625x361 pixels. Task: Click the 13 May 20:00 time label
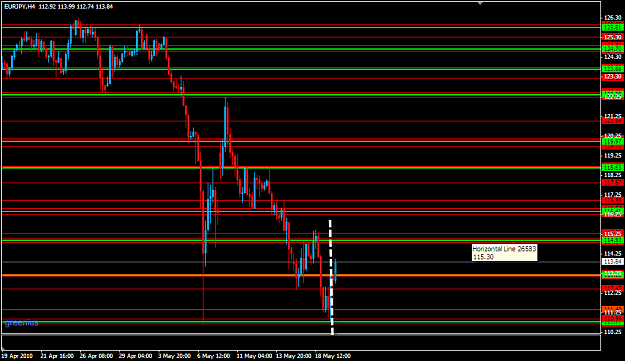293,356
